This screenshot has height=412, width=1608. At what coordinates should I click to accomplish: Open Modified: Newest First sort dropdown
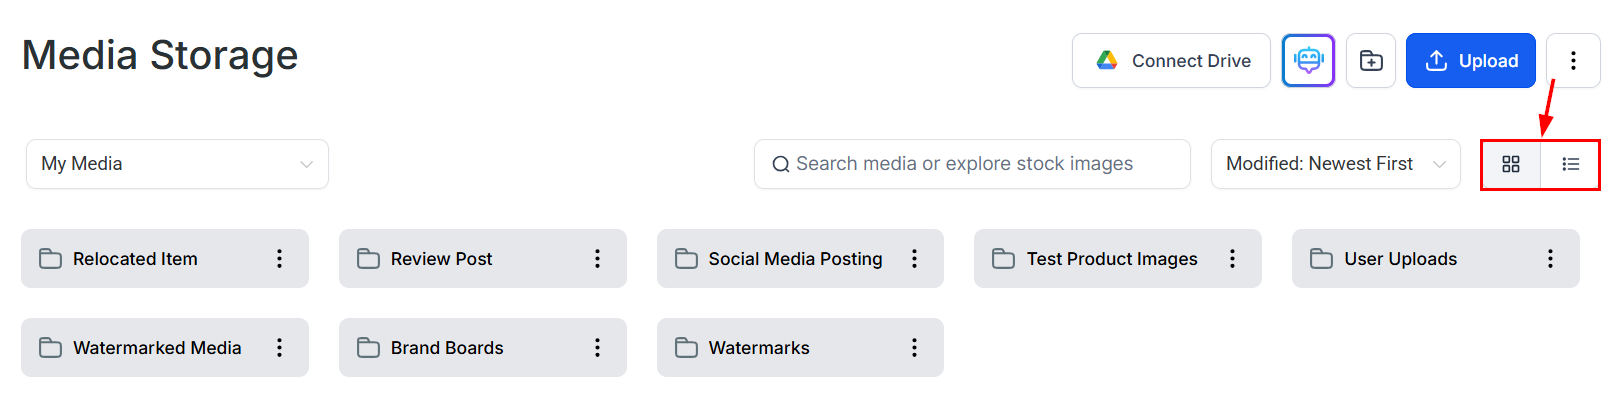pos(1335,164)
